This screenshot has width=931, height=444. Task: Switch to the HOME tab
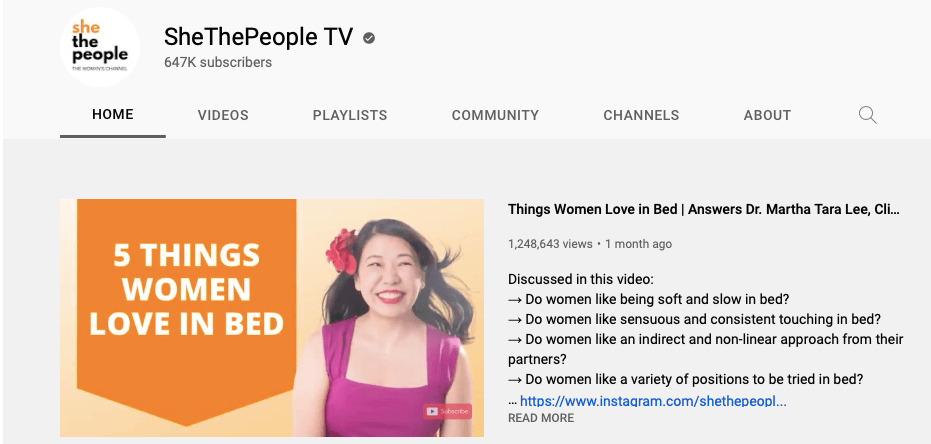coord(113,115)
